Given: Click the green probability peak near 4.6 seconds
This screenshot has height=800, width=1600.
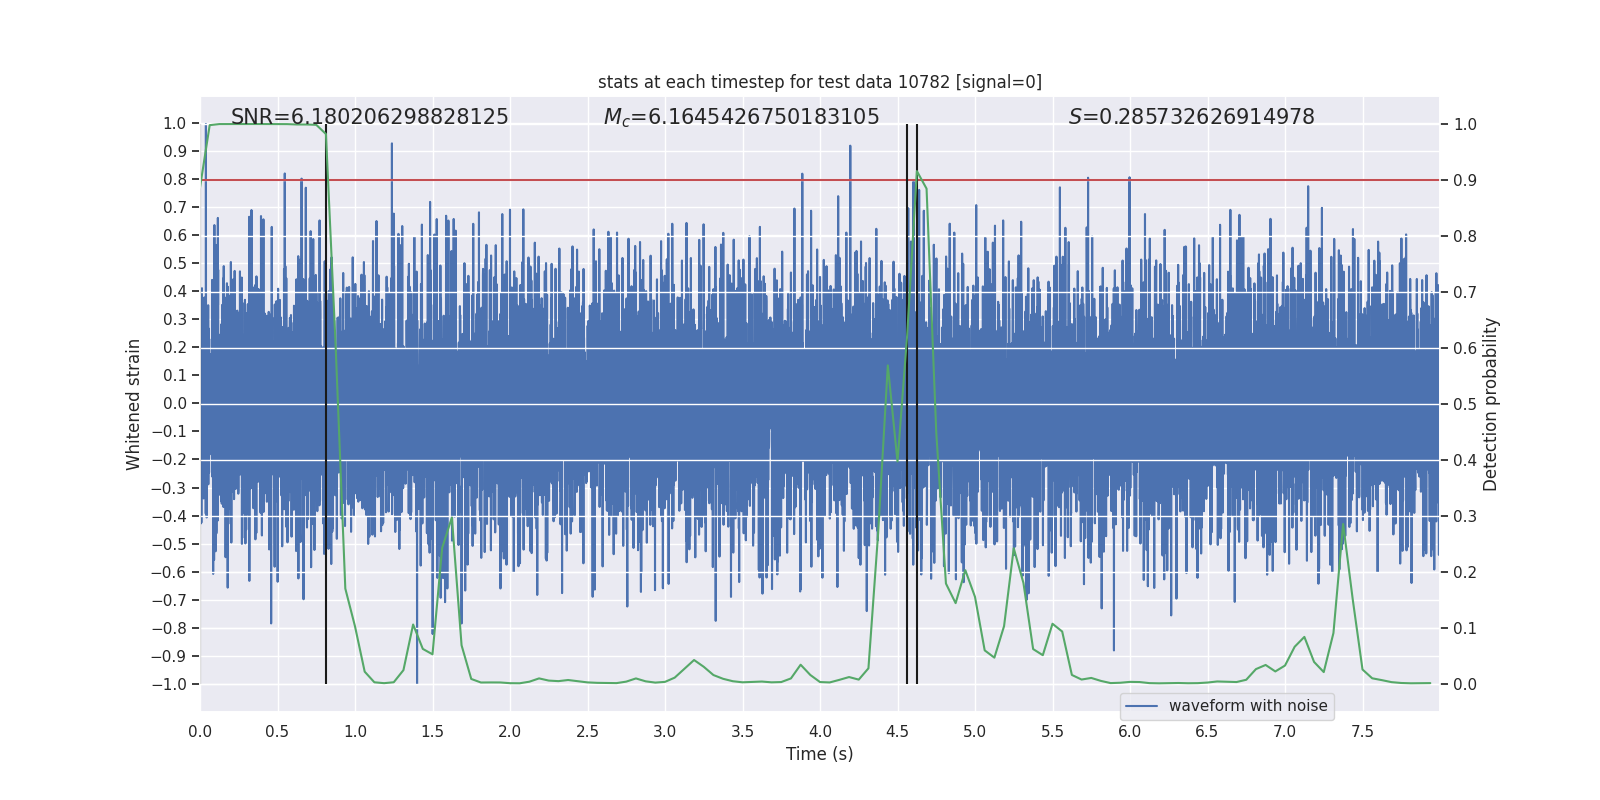Looking at the screenshot, I should click(x=918, y=173).
